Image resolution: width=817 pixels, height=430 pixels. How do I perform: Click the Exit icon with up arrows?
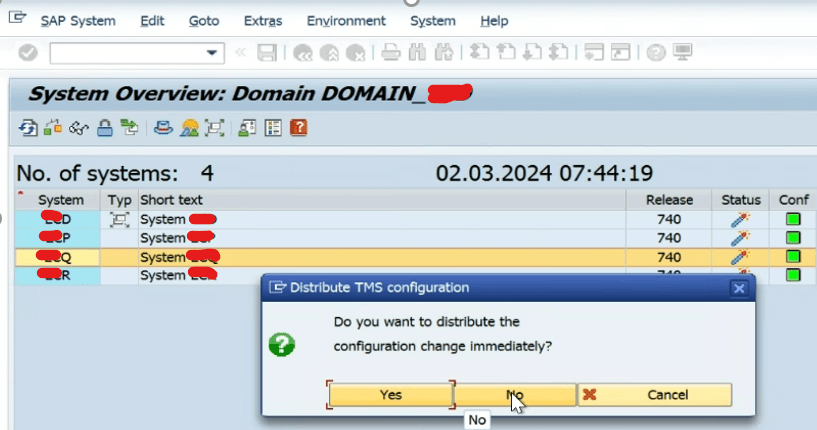[329, 53]
